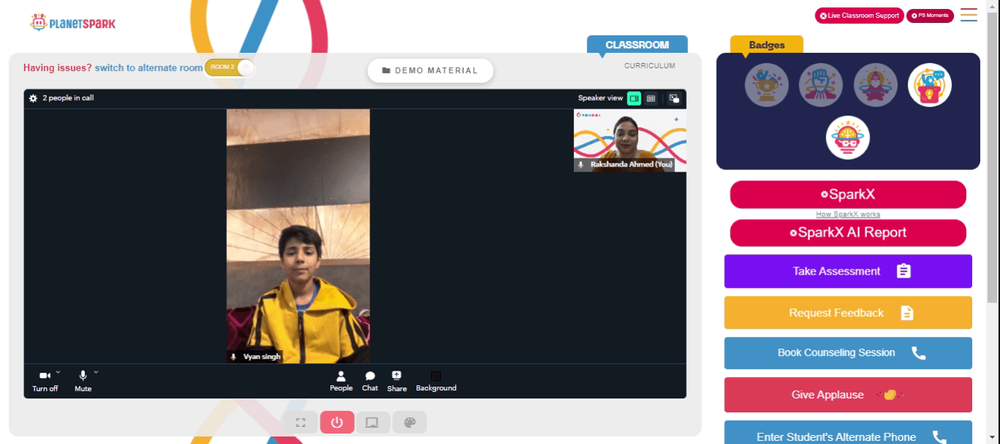Toggle the ROOM 2 alternate room switch
Viewport: 1000px width, 444px height.
point(230,67)
